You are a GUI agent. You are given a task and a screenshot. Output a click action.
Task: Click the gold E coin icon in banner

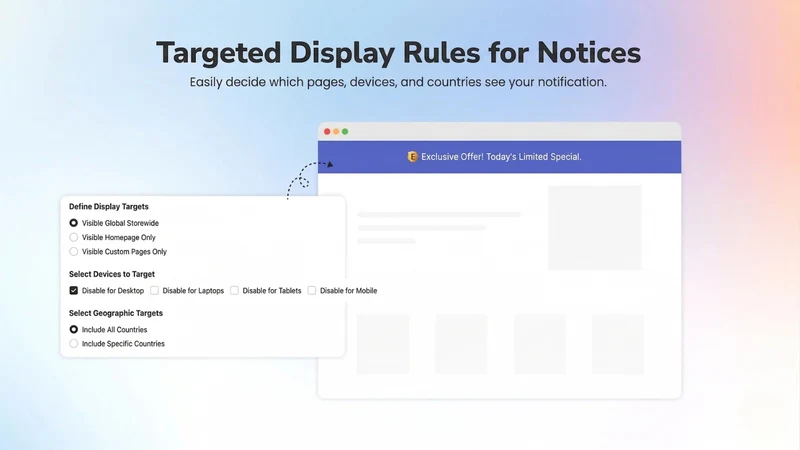tap(412, 157)
